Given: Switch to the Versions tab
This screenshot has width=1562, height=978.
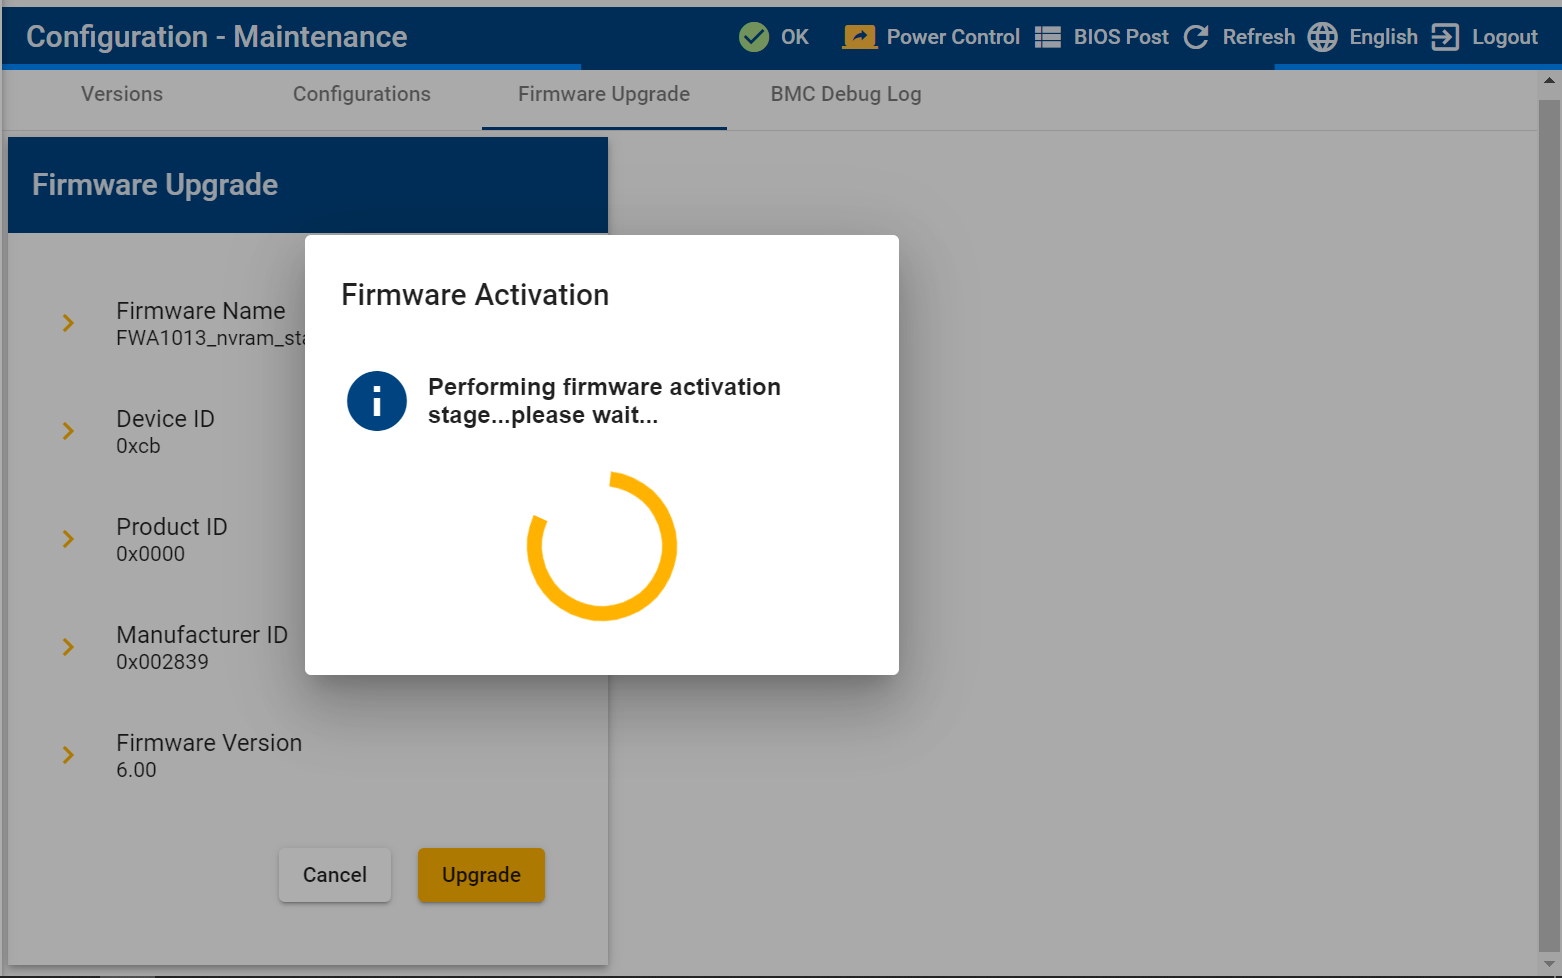Looking at the screenshot, I should pos(122,94).
